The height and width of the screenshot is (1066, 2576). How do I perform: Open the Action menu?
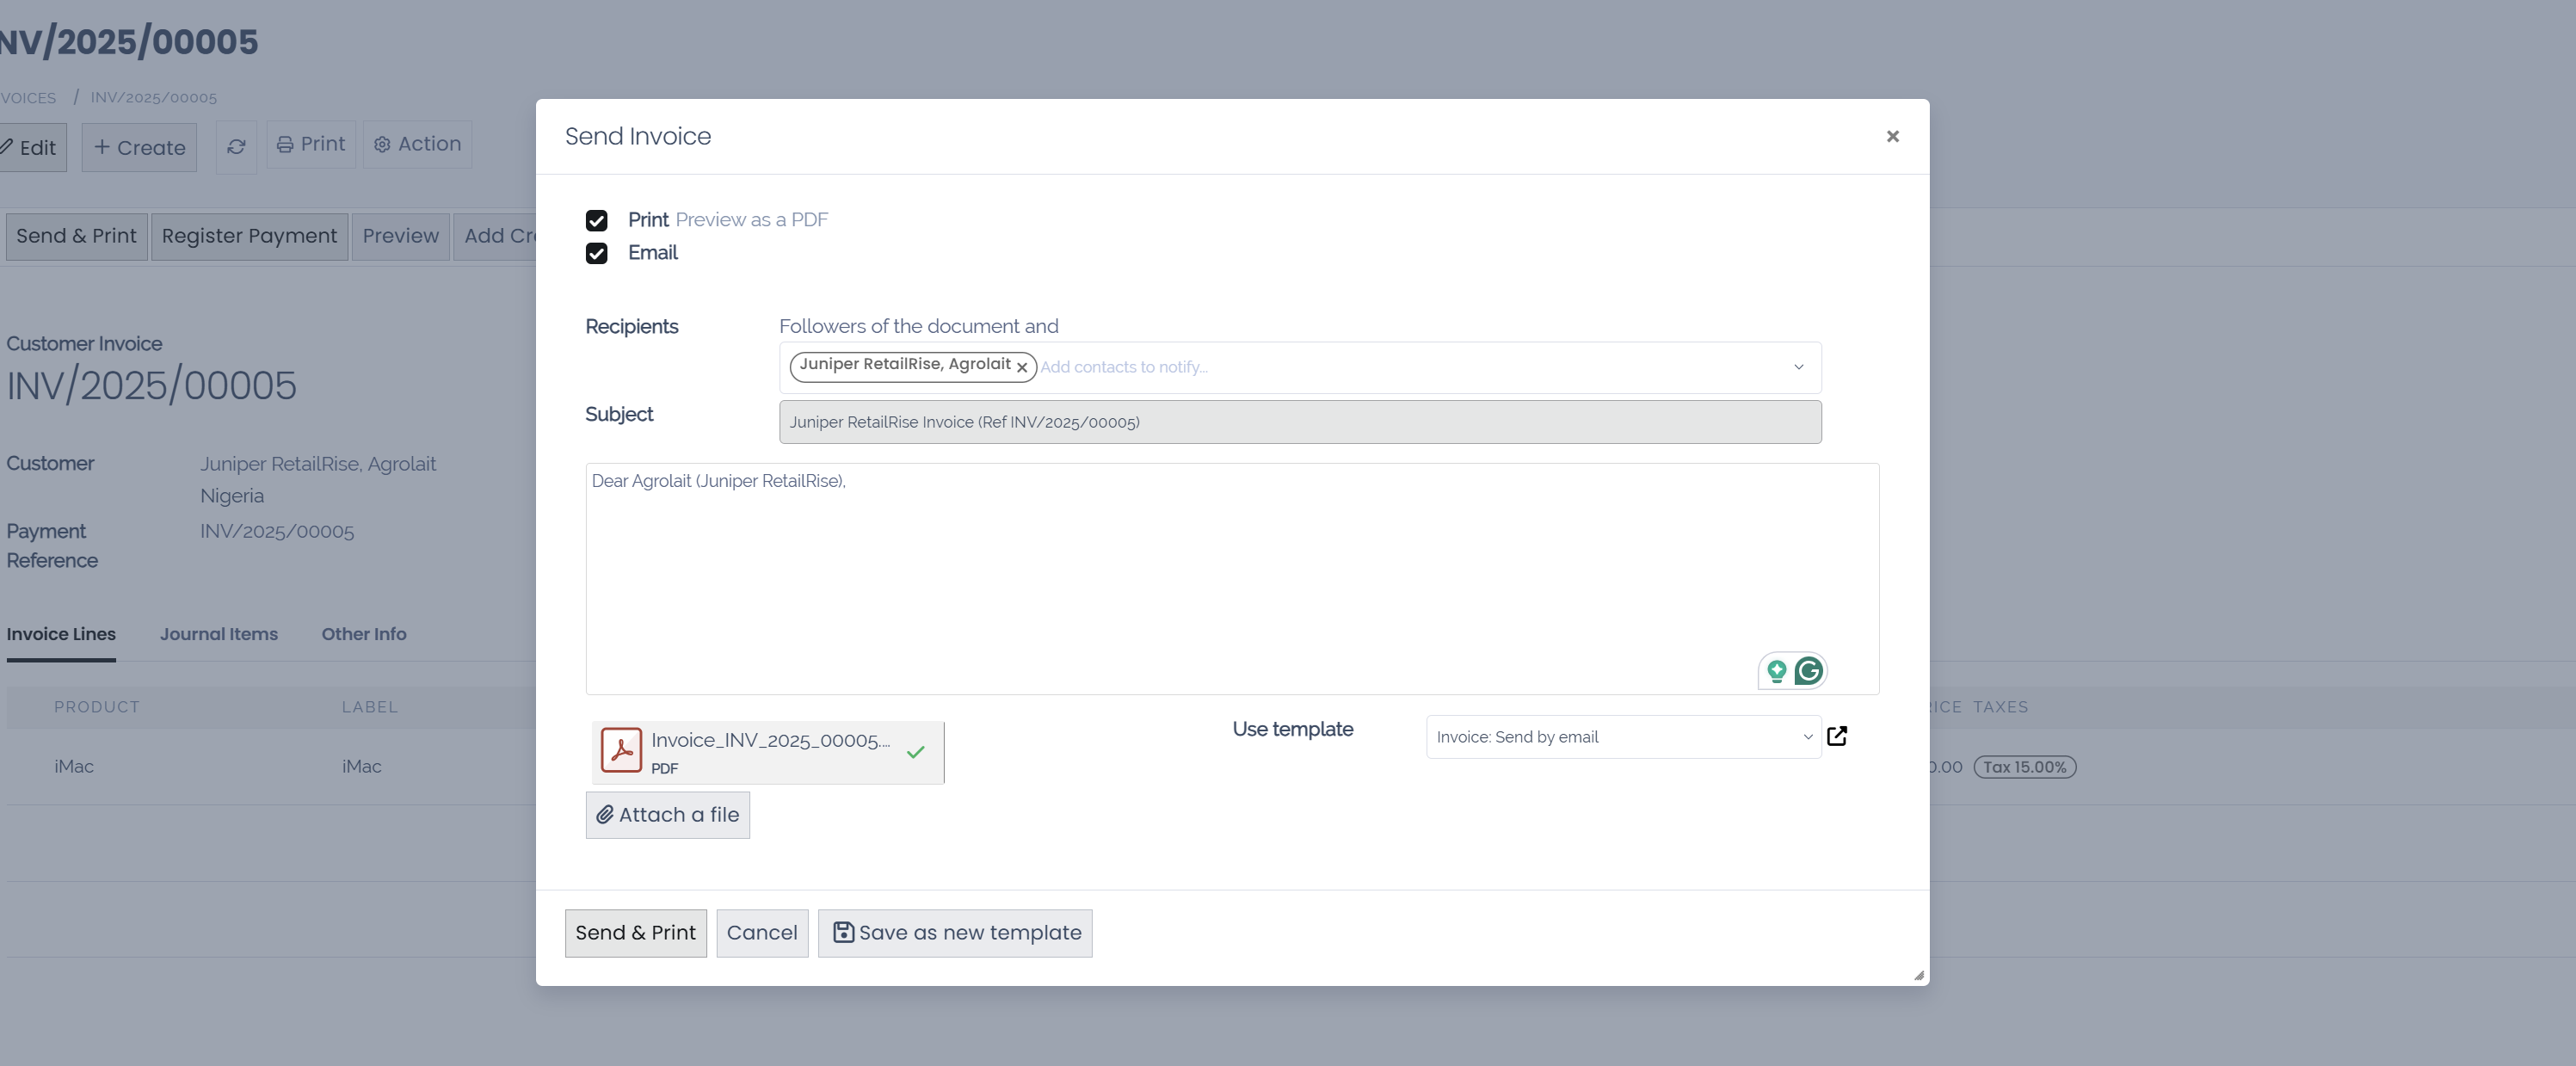tap(417, 144)
